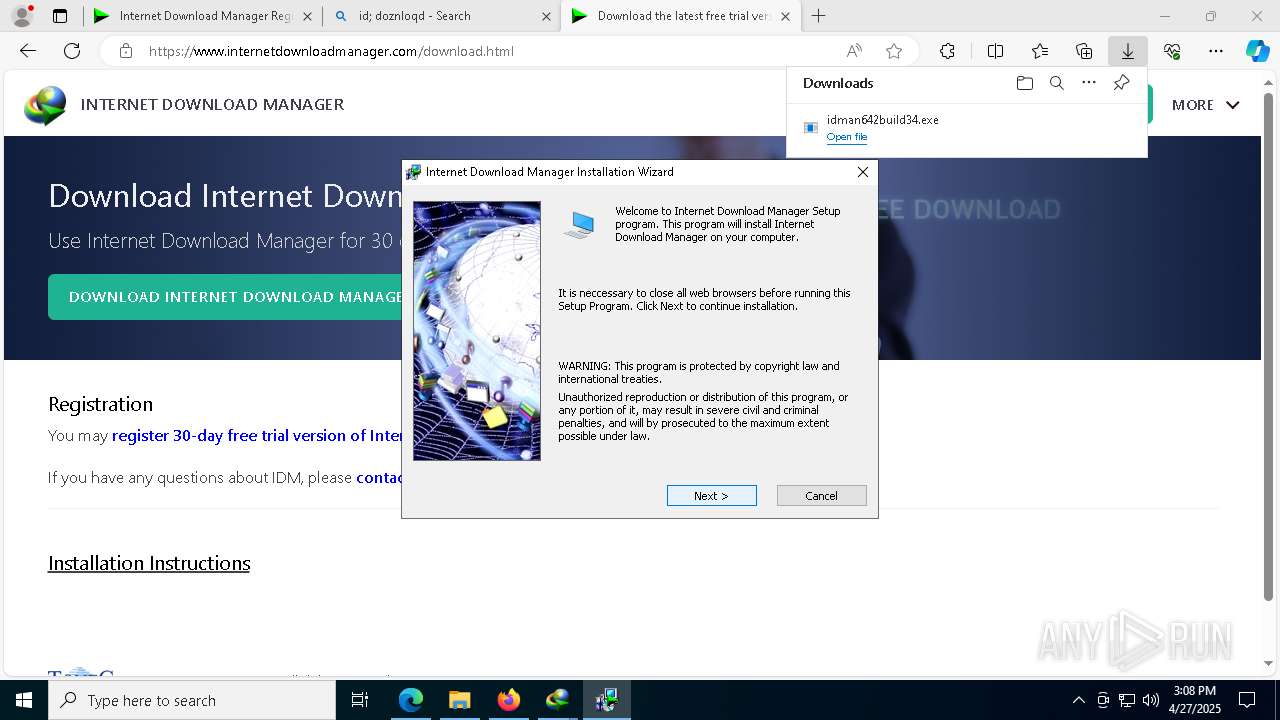The height and width of the screenshot is (720, 1280).
Task: Click taskbar search box
Action: pos(192,700)
